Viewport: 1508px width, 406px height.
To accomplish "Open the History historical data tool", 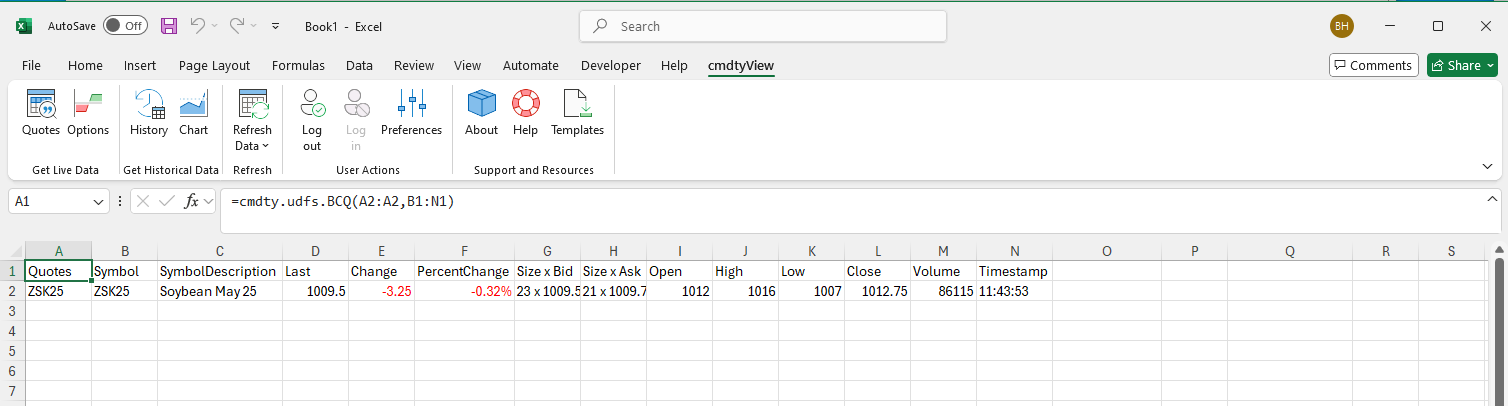I will click(x=149, y=112).
